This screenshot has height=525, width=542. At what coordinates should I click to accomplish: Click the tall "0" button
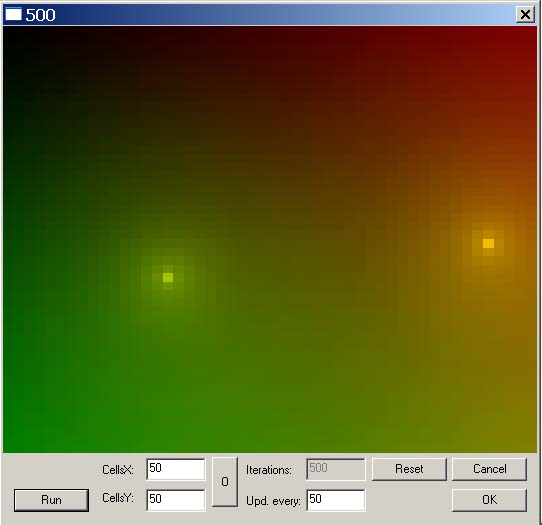225,482
